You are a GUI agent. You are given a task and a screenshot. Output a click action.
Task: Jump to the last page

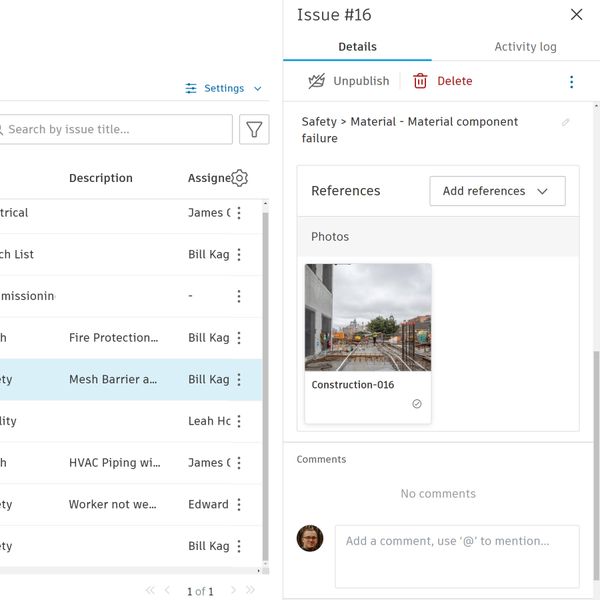point(251,591)
